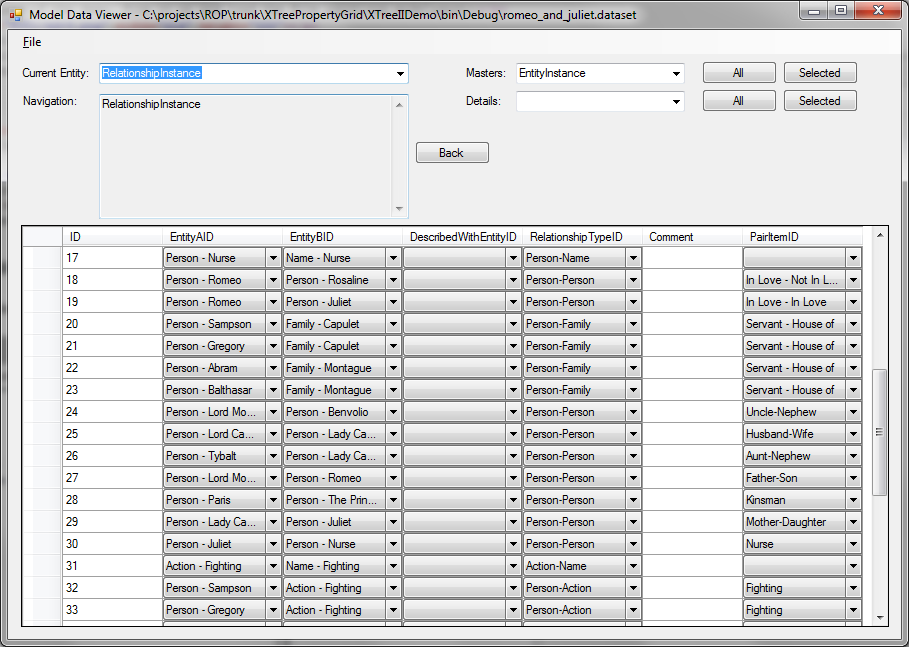Open EntityAID dropdown showing Person - Abram
The width and height of the screenshot is (909, 647).
(274, 368)
